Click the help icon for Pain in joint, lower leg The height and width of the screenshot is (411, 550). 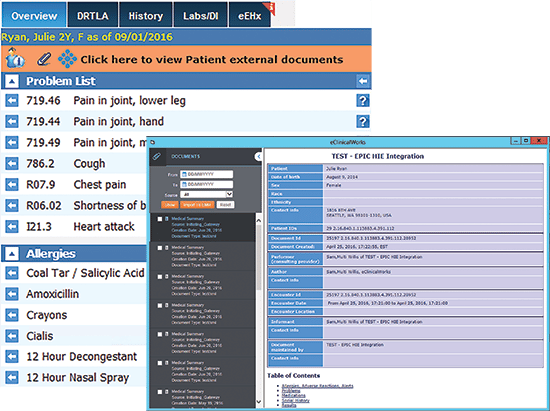point(363,101)
